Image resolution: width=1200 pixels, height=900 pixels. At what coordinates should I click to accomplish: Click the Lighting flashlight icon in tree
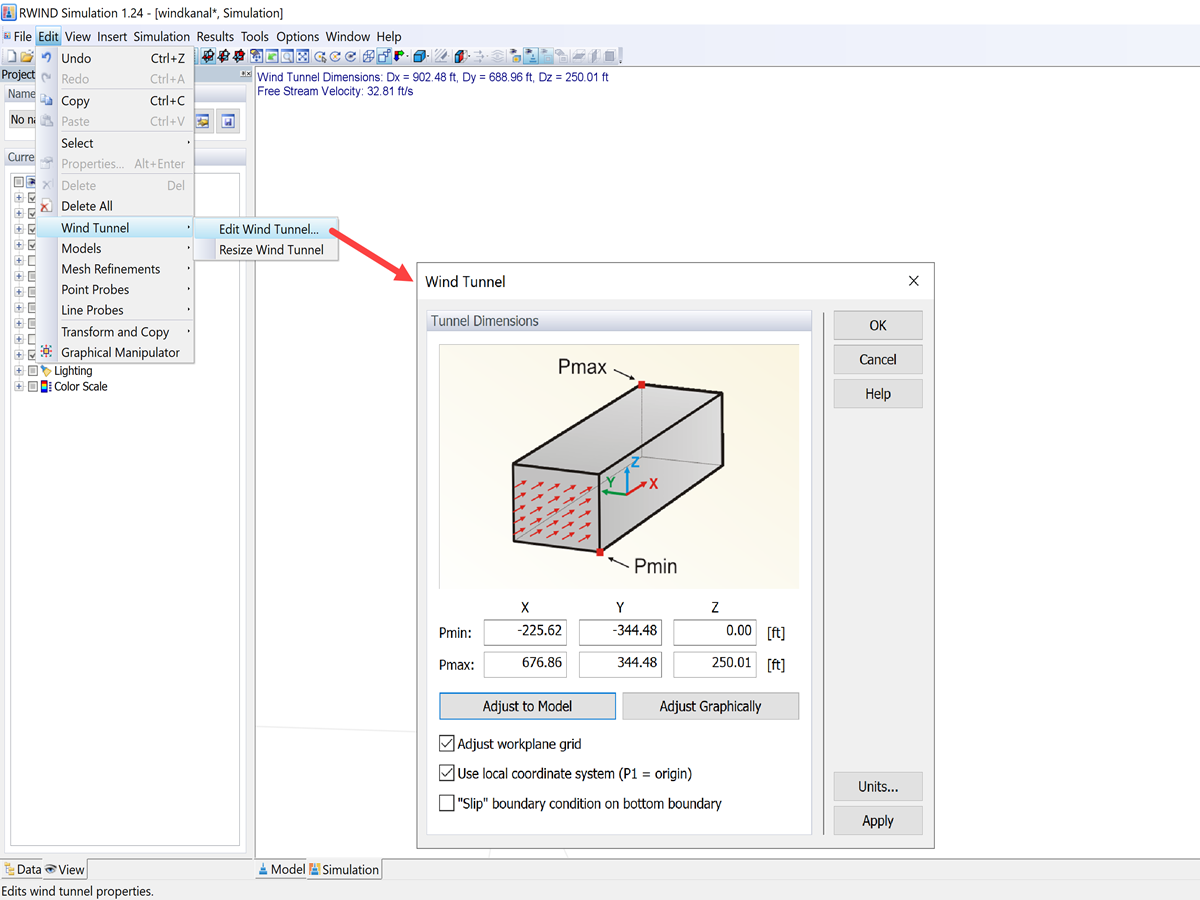pos(46,370)
